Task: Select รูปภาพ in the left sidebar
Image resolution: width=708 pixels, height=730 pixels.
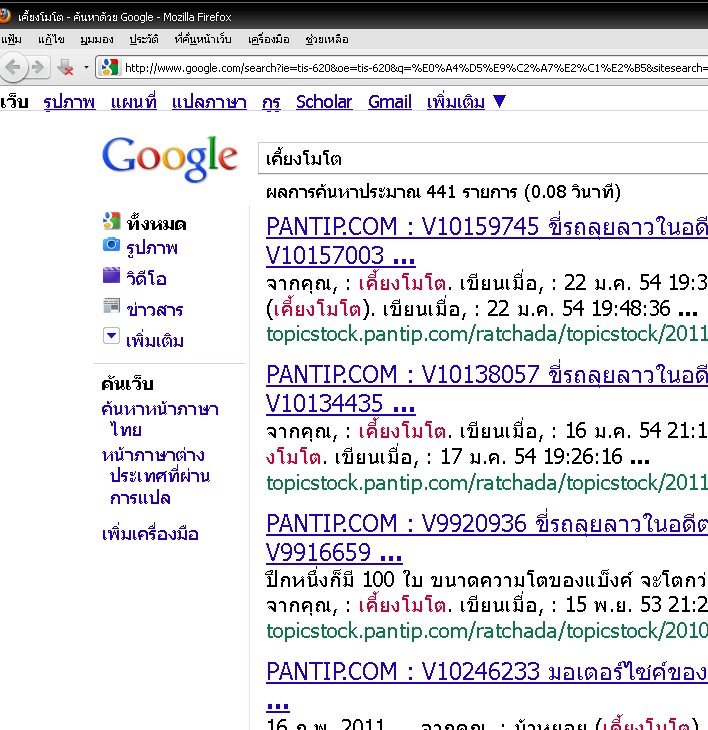Action: [152, 248]
